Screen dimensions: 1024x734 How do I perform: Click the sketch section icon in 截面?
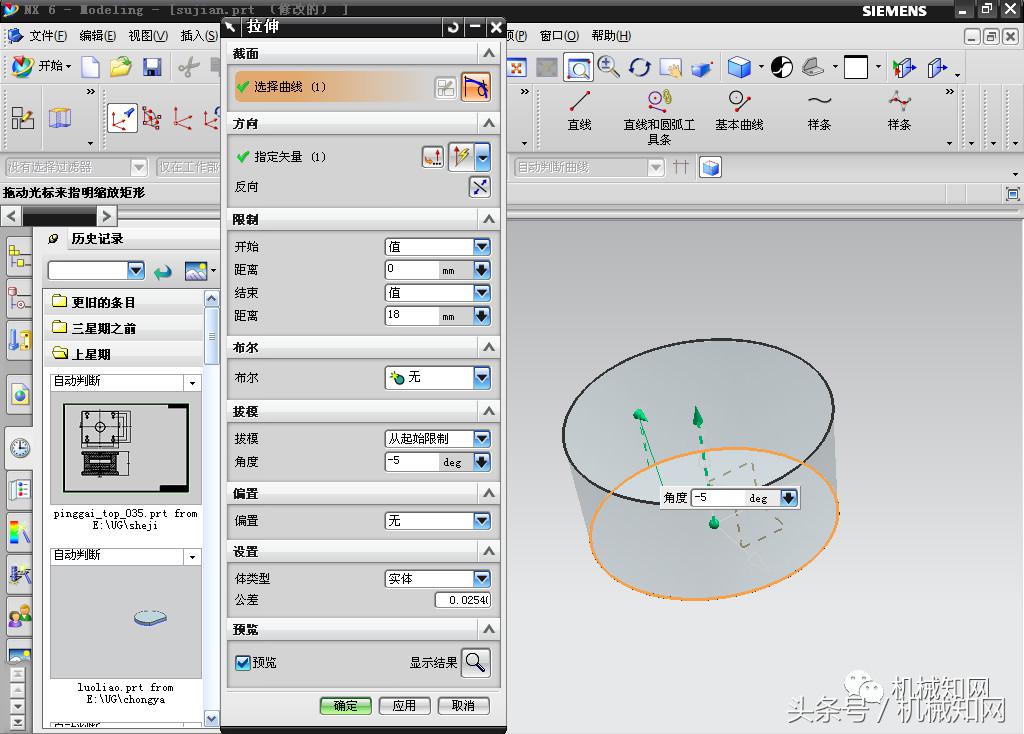pyautogui.click(x=446, y=88)
